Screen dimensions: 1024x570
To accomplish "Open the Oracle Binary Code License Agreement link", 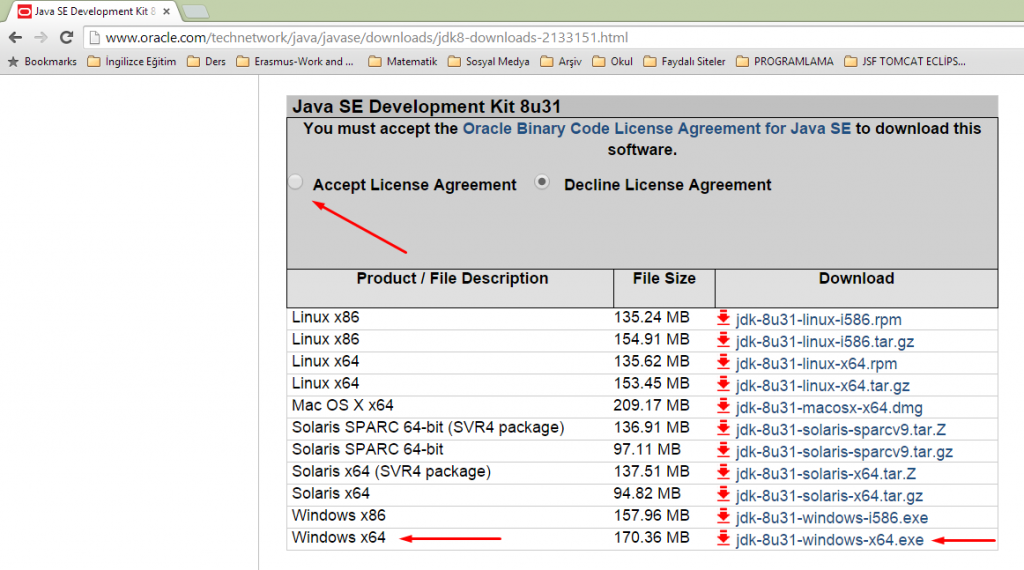I will pyautogui.click(x=656, y=129).
